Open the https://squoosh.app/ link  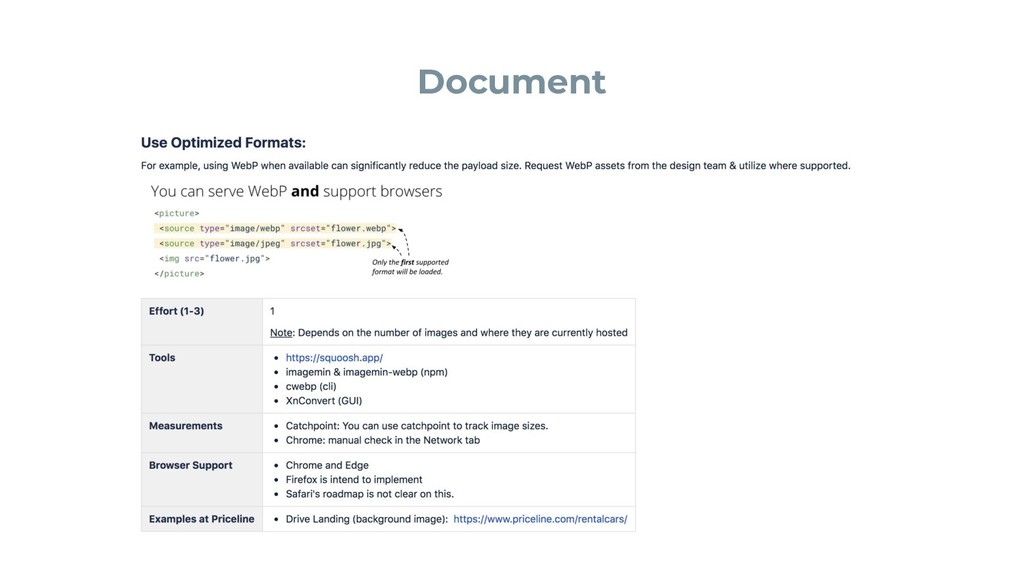tap(334, 358)
